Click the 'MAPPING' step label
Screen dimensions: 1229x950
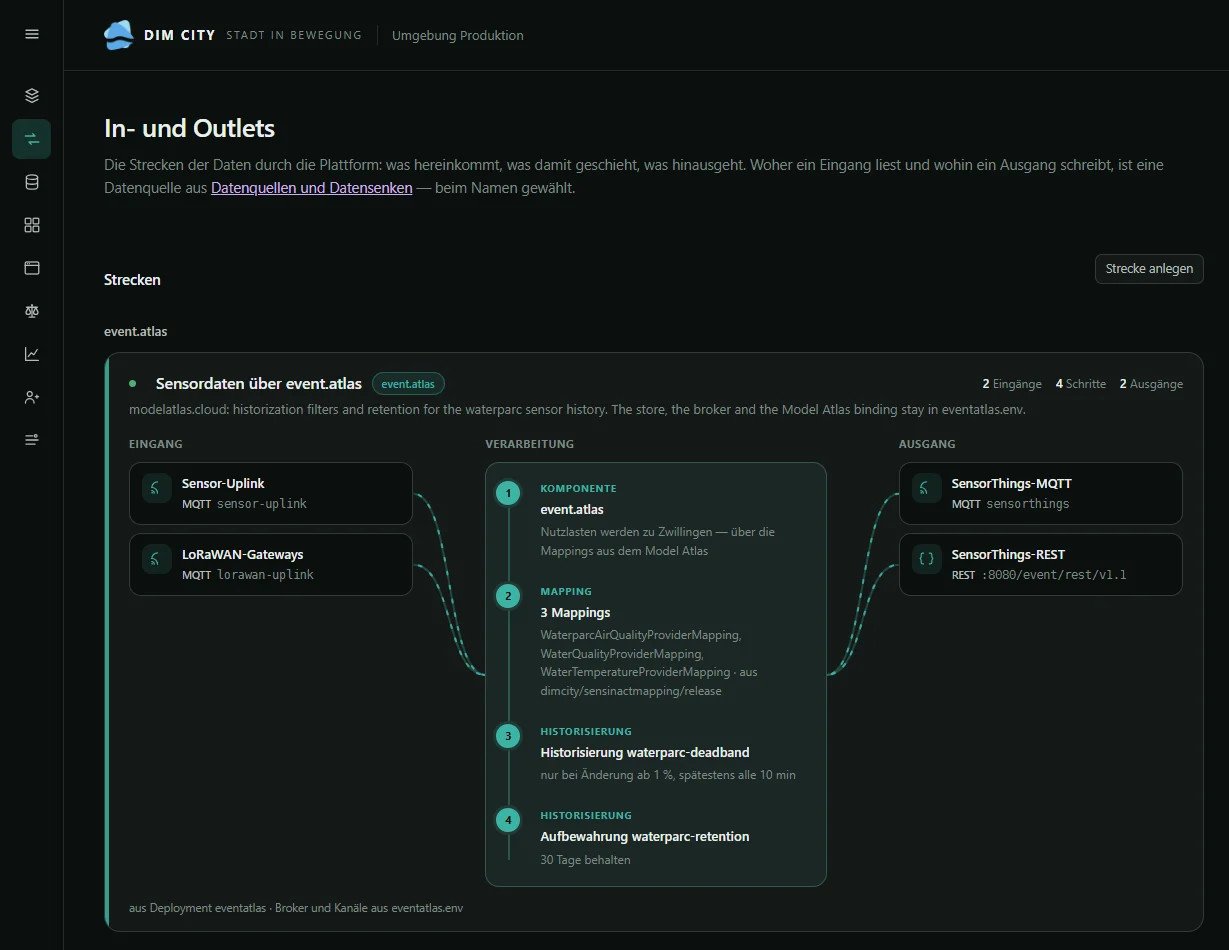(566, 592)
